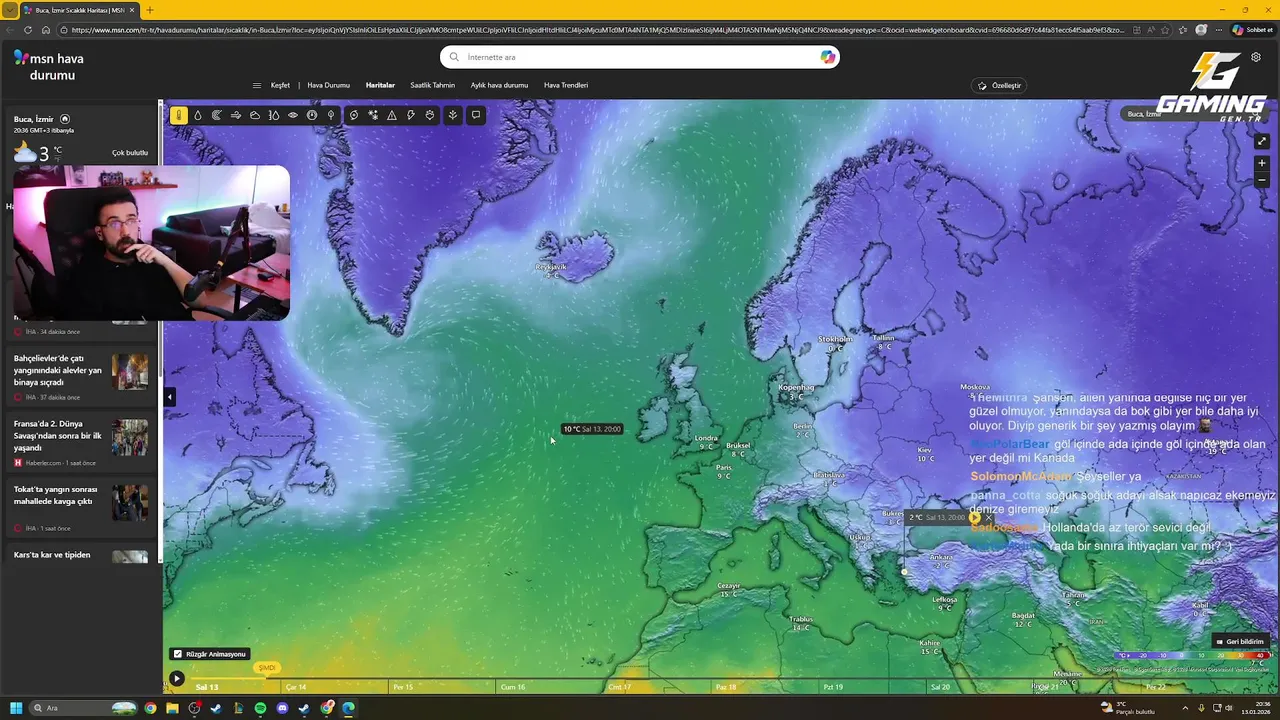Viewport: 1280px width, 720px height.
Task: Open Fransa'da 2. Dünya Savaşı news link
Action: pyautogui.click(x=58, y=435)
